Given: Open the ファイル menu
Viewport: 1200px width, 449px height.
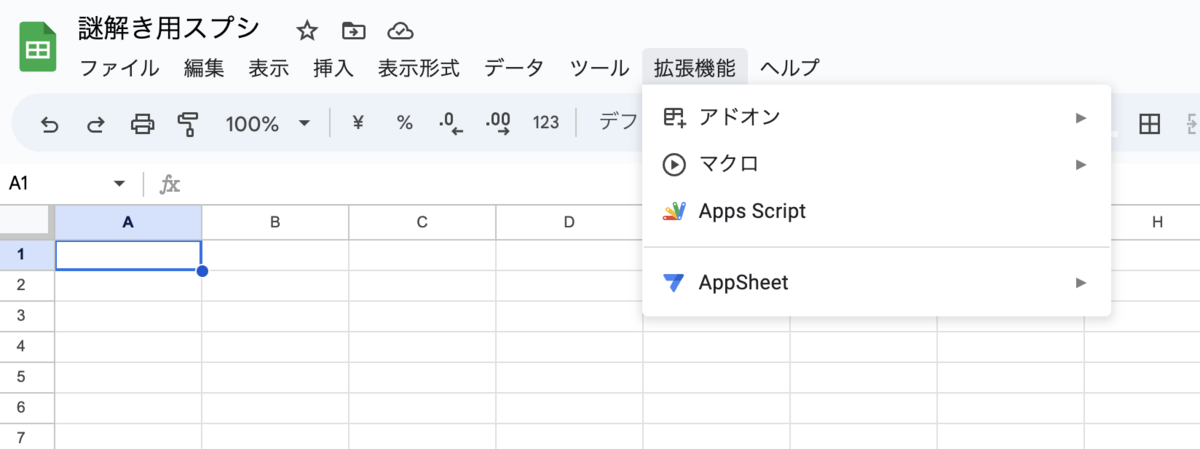Looking at the screenshot, I should click(x=119, y=68).
